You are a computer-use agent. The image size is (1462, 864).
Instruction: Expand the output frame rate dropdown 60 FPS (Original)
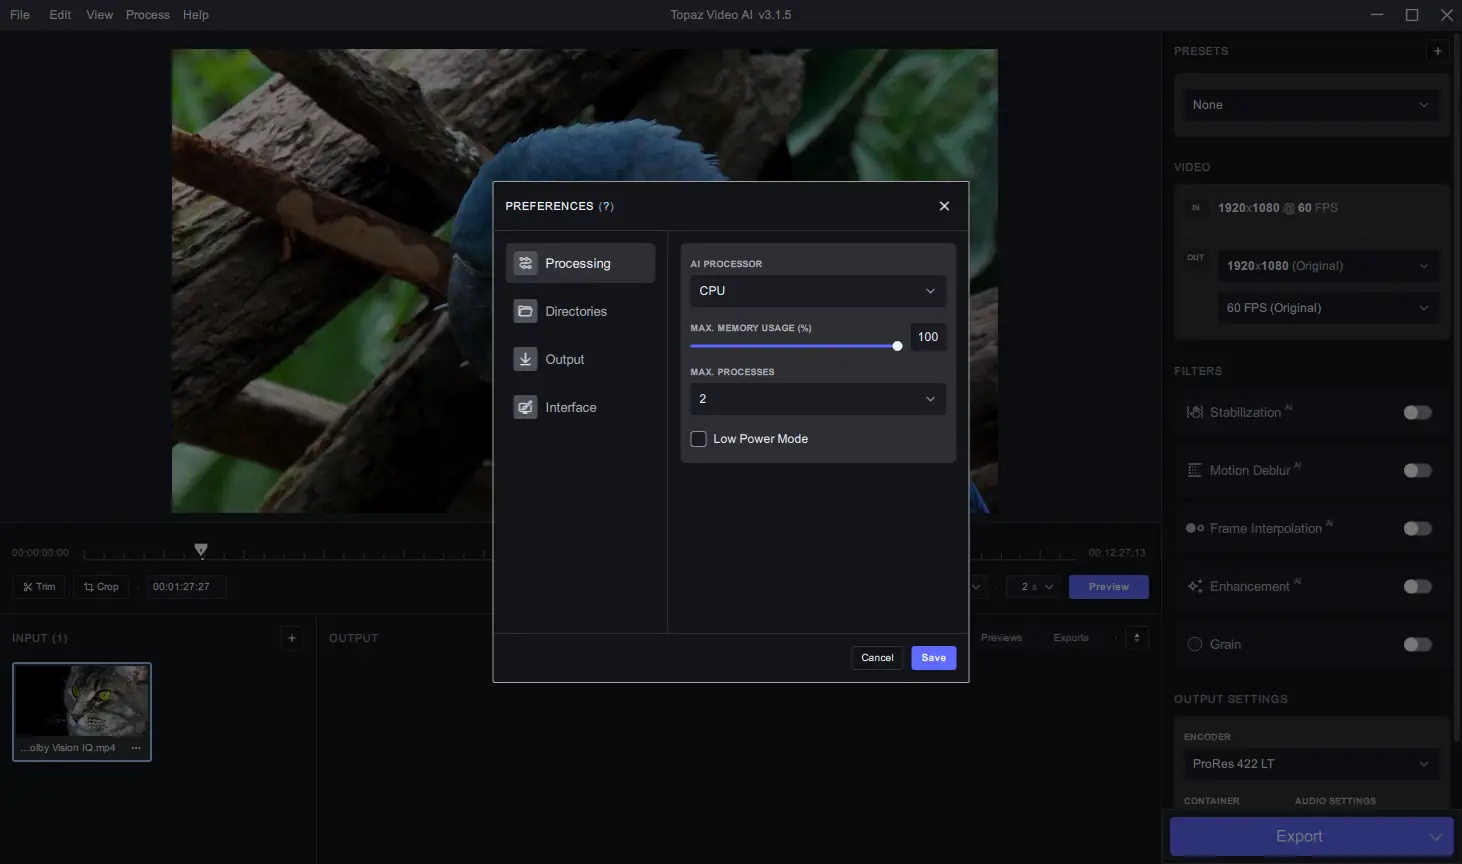coord(1329,308)
